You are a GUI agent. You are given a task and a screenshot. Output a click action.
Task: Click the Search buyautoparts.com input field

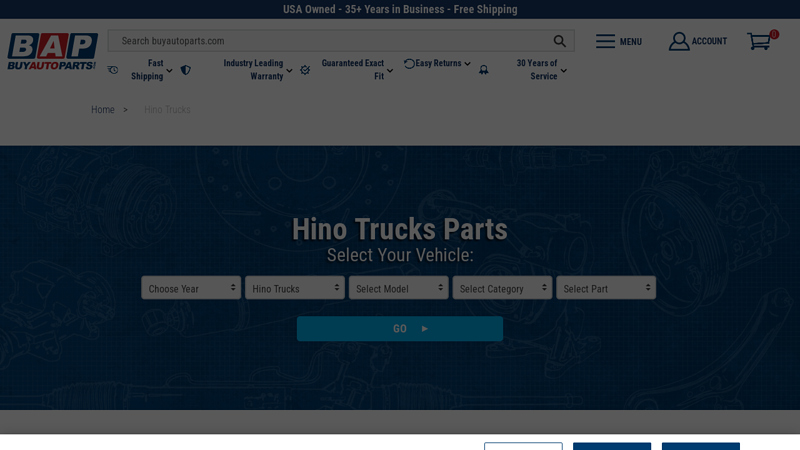click(x=341, y=41)
